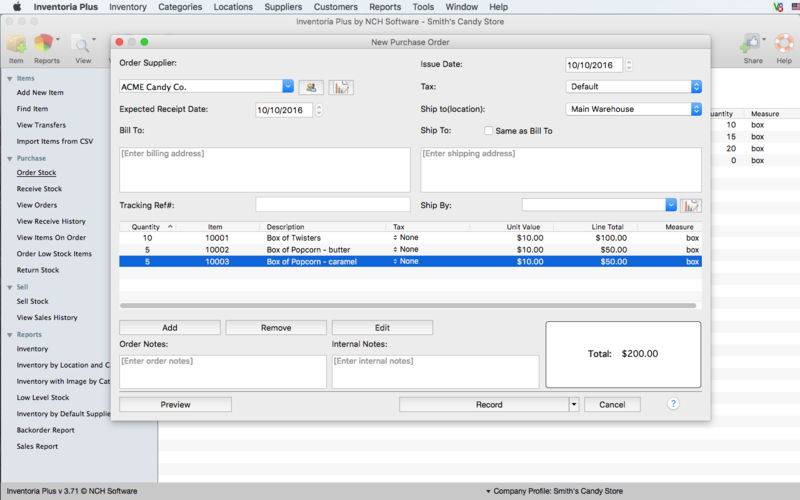Click the Help lifebuoy toolbar icon

pos(784,43)
